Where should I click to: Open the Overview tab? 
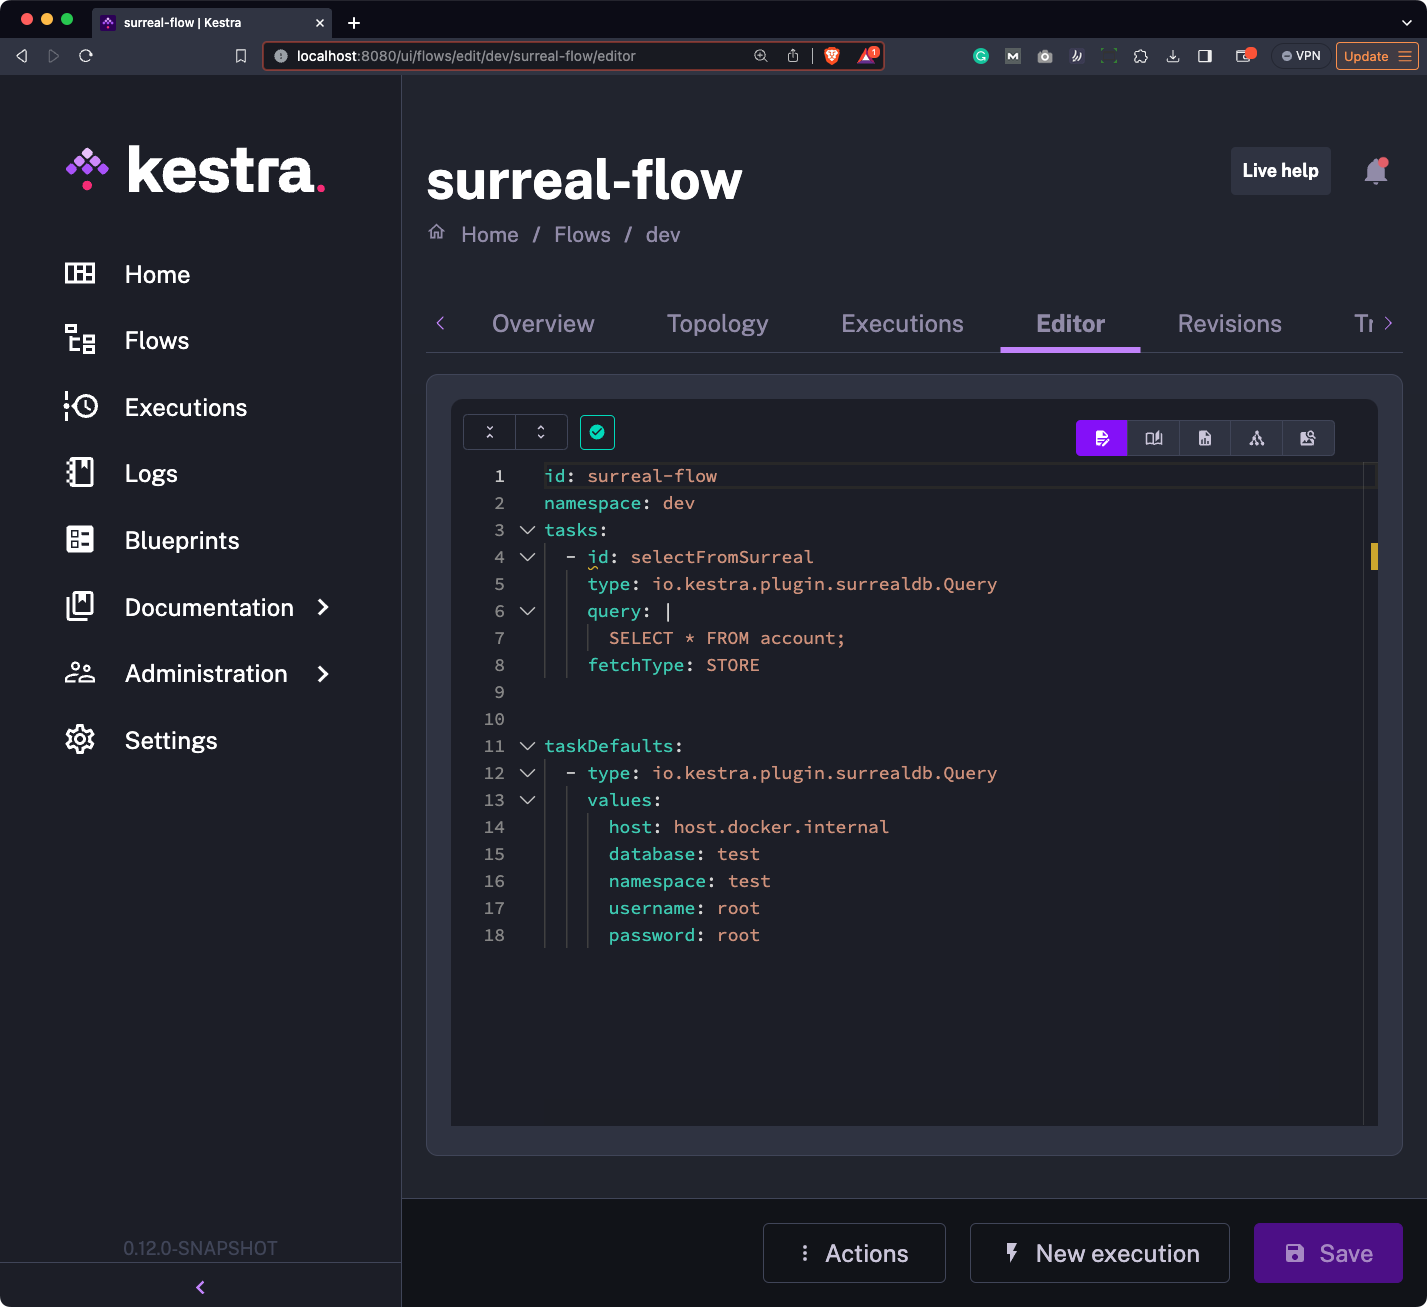[x=543, y=323]
